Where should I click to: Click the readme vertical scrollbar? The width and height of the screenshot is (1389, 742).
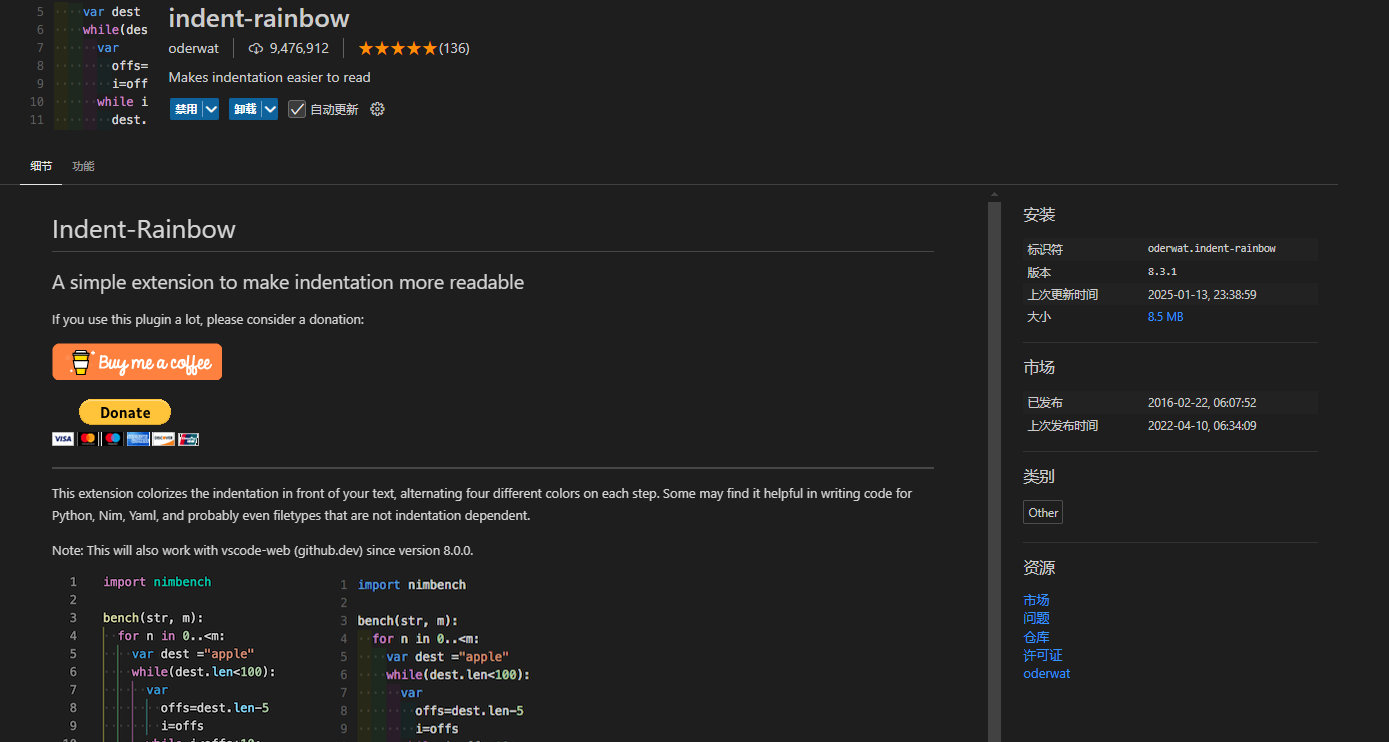[994, 472]
